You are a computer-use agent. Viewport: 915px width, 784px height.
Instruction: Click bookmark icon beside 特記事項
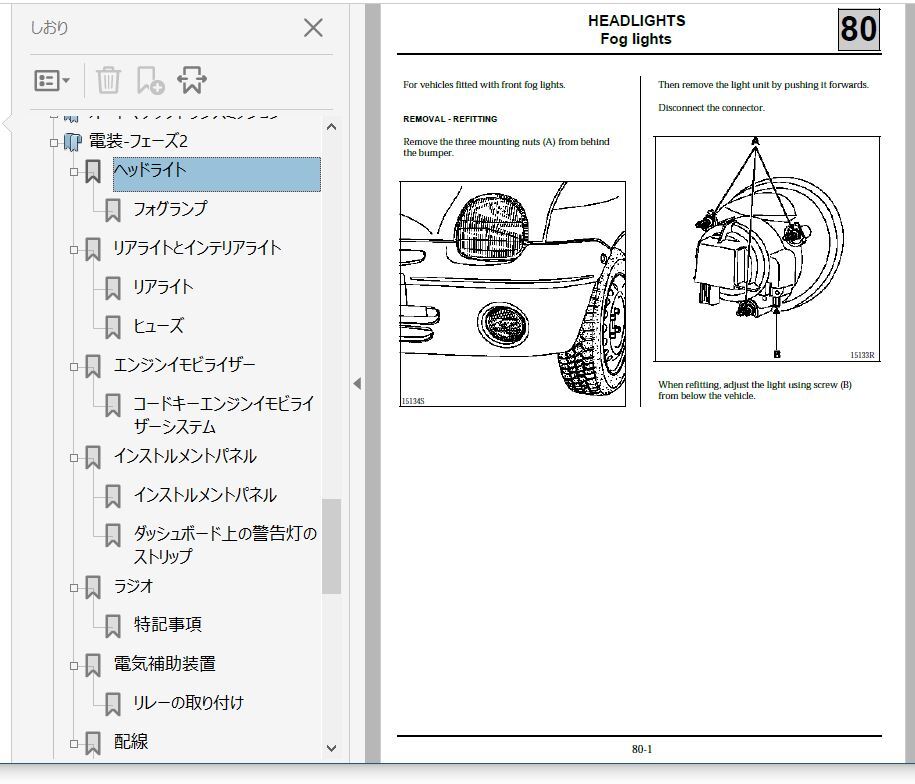[113, 626]
